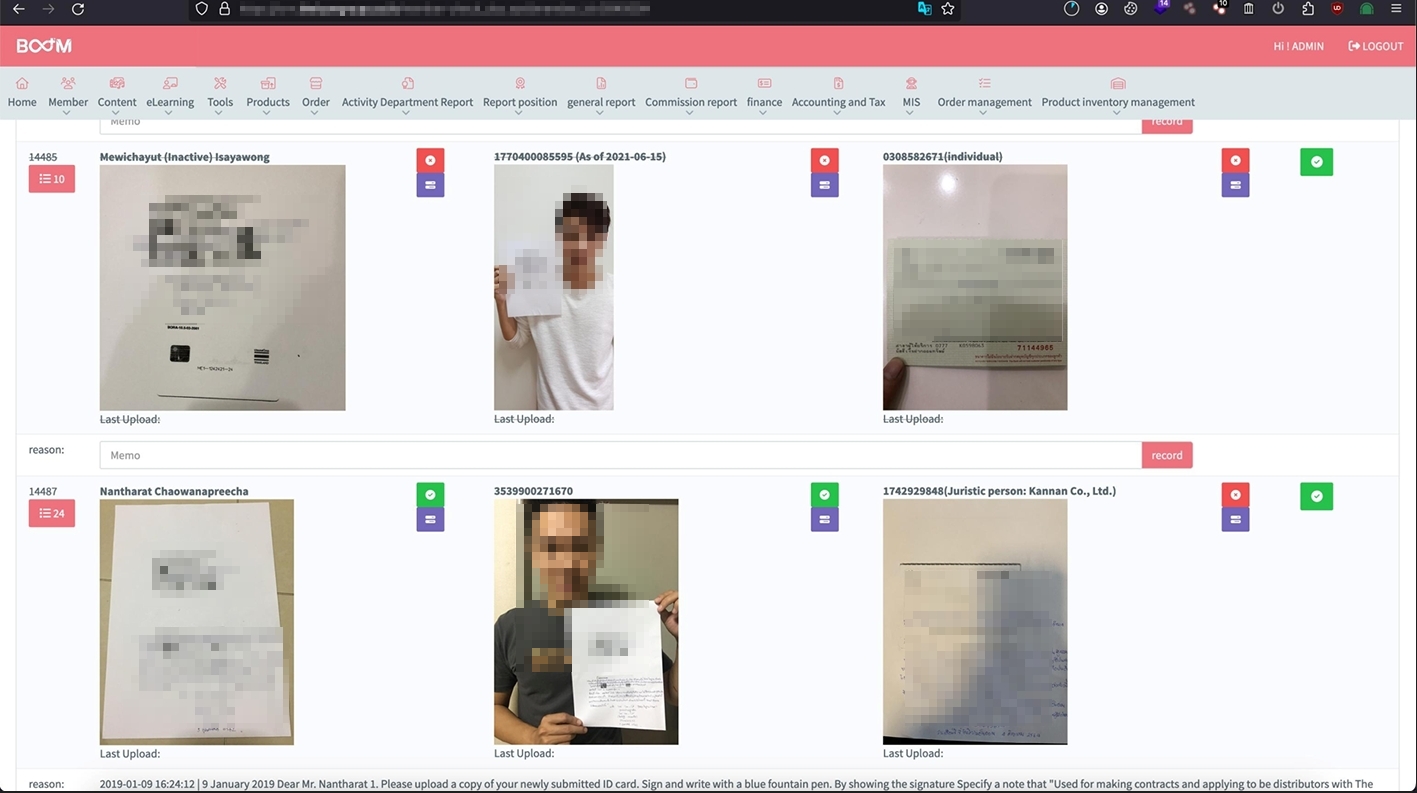Toggle the green check on Nantharat's ID document
Viewport: 1417px width, 793px height.
[x=430, y=494]
